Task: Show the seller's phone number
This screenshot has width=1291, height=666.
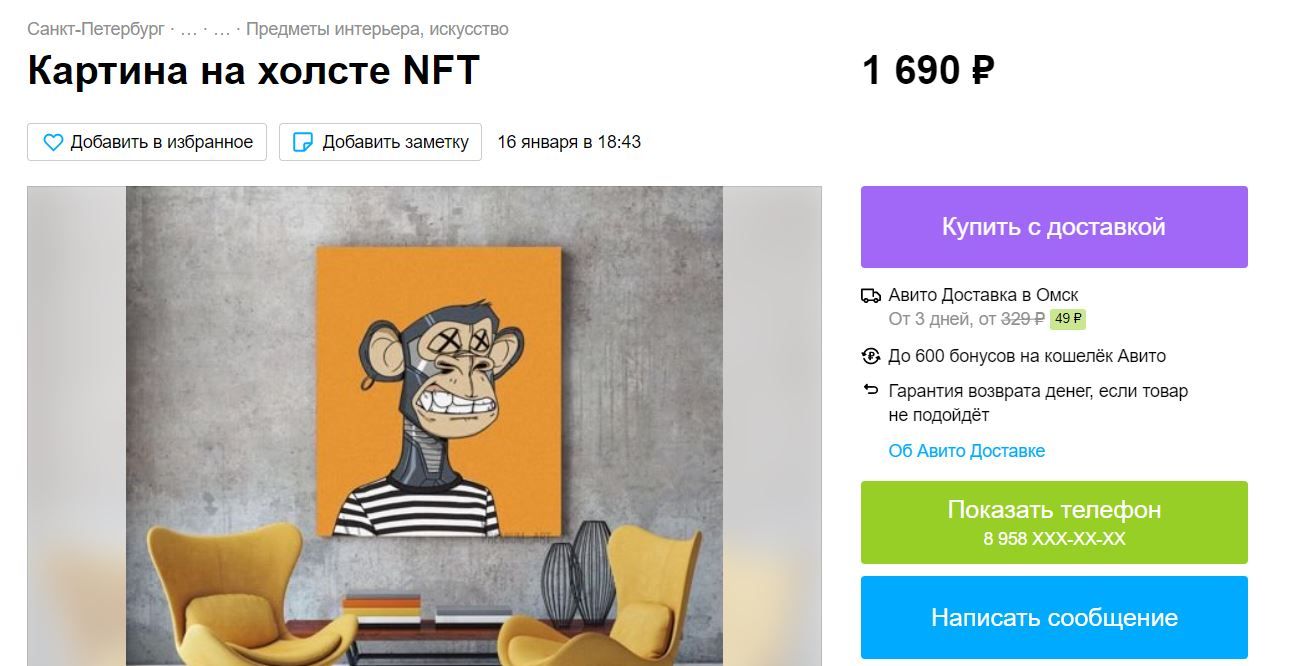Action: point(1054,522)
